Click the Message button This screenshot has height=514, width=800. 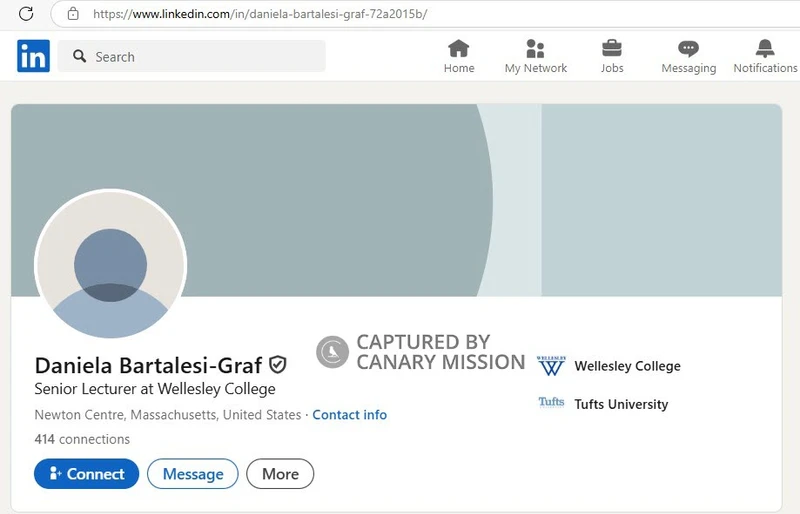pos(193,474)
